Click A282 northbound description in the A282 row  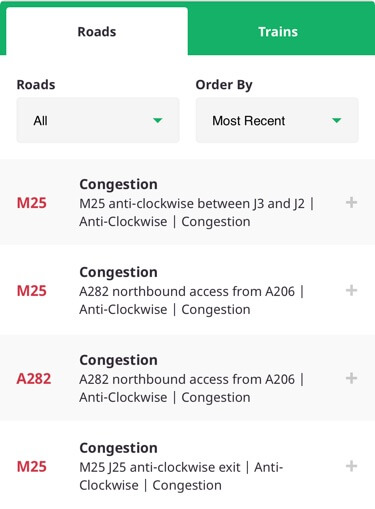coord(187,379)
